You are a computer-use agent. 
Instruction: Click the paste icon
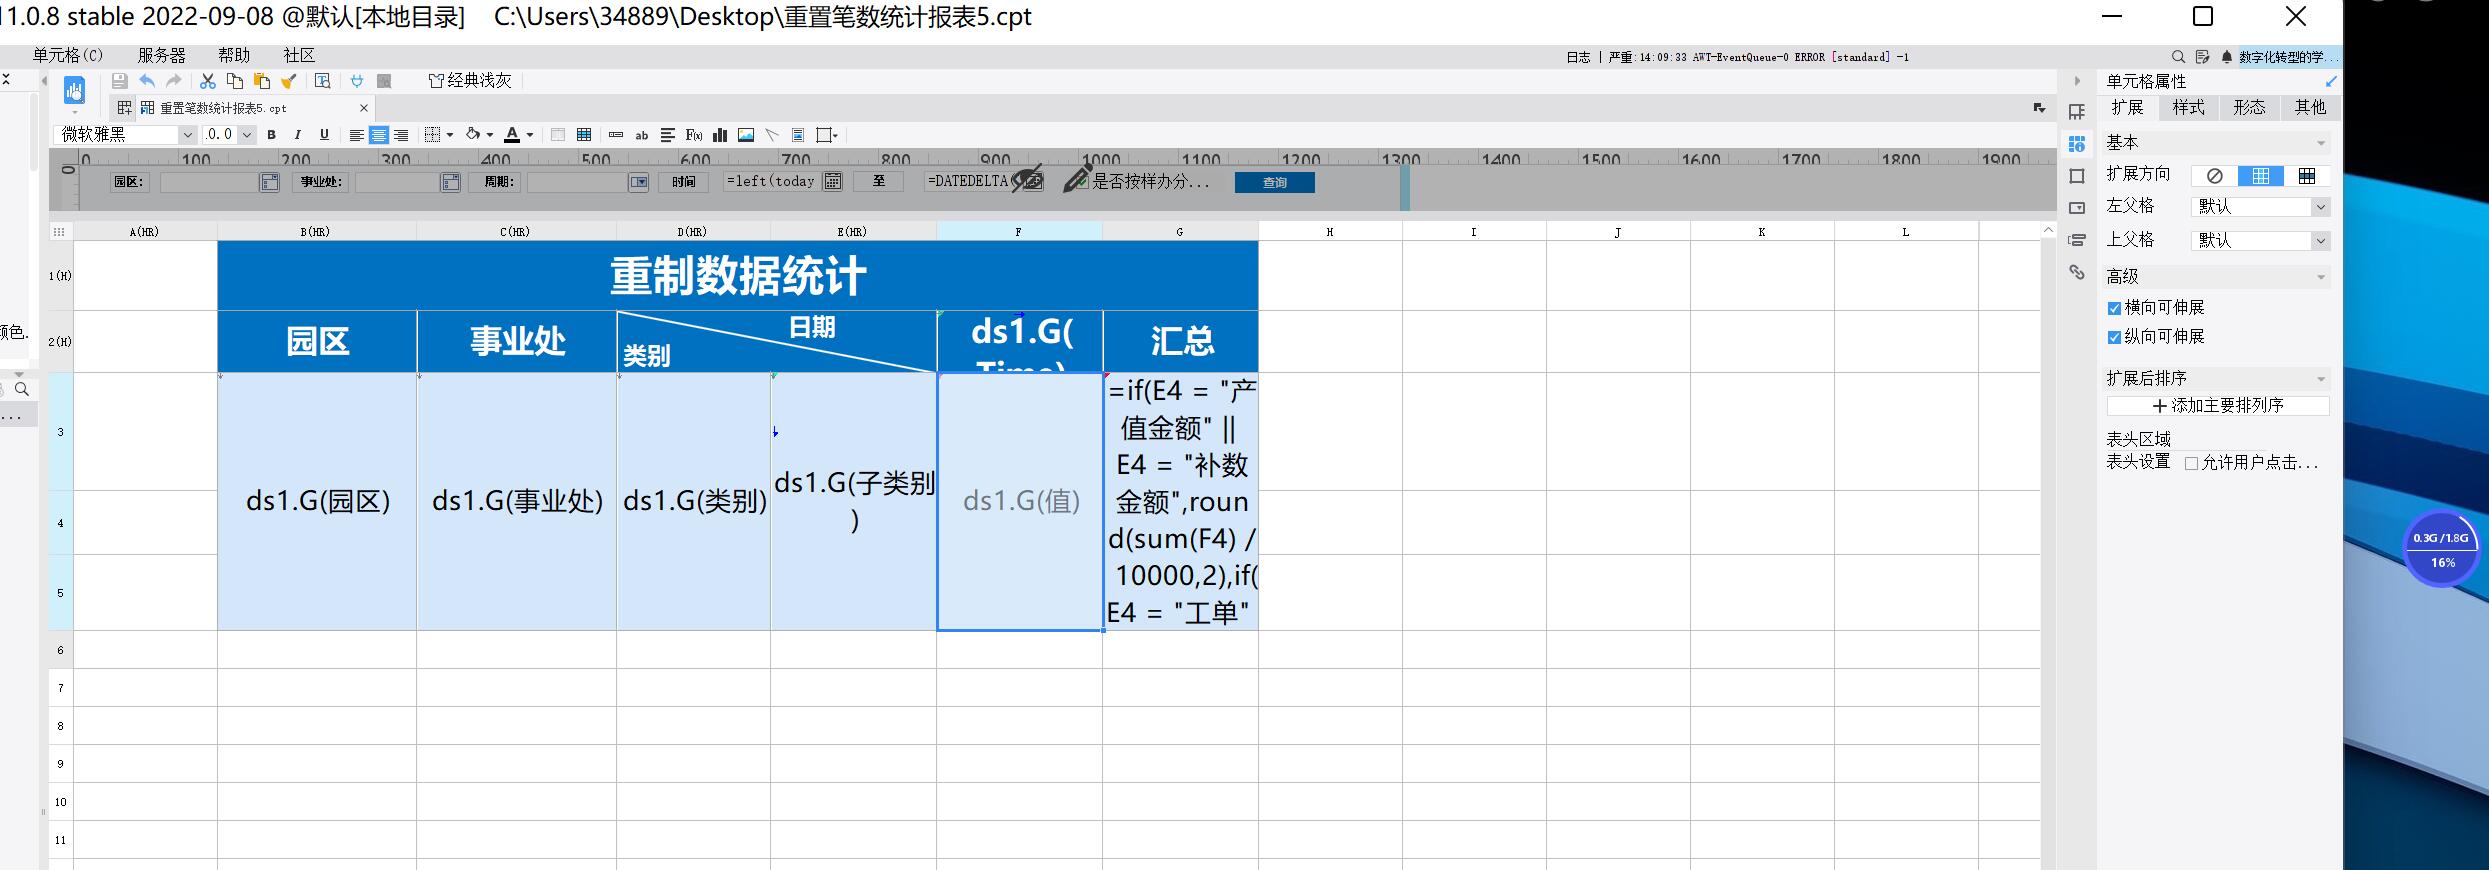(262, 81)
